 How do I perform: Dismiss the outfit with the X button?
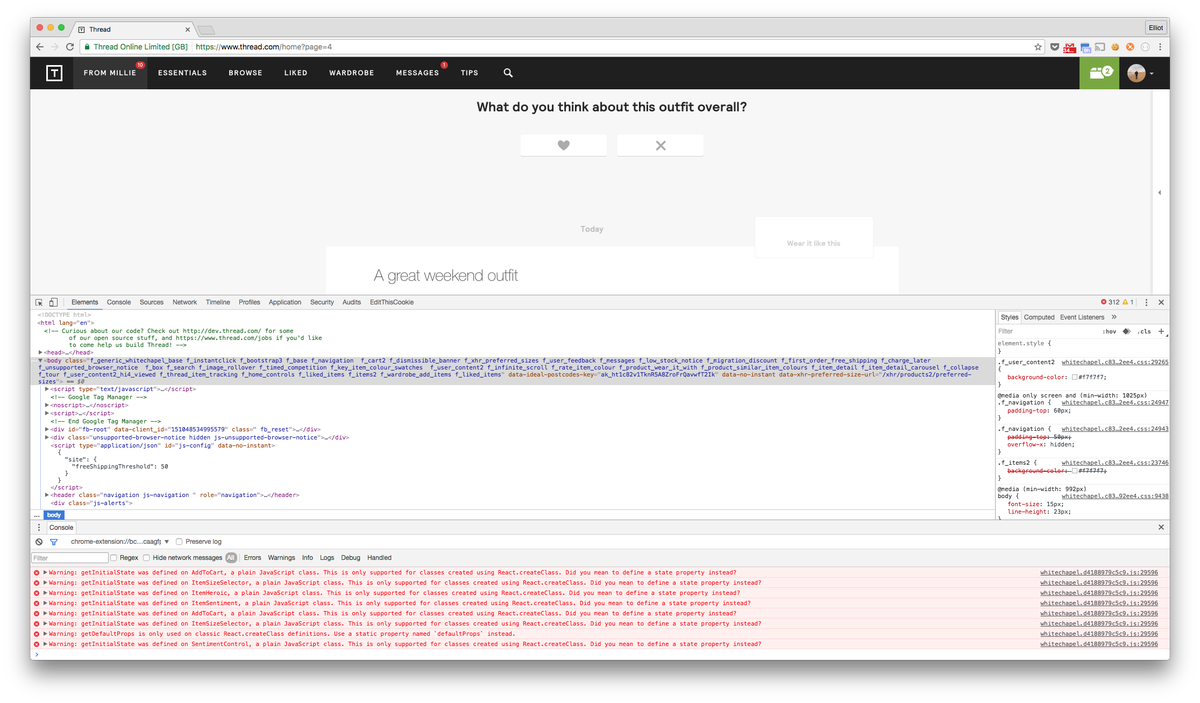click(660, 145)
